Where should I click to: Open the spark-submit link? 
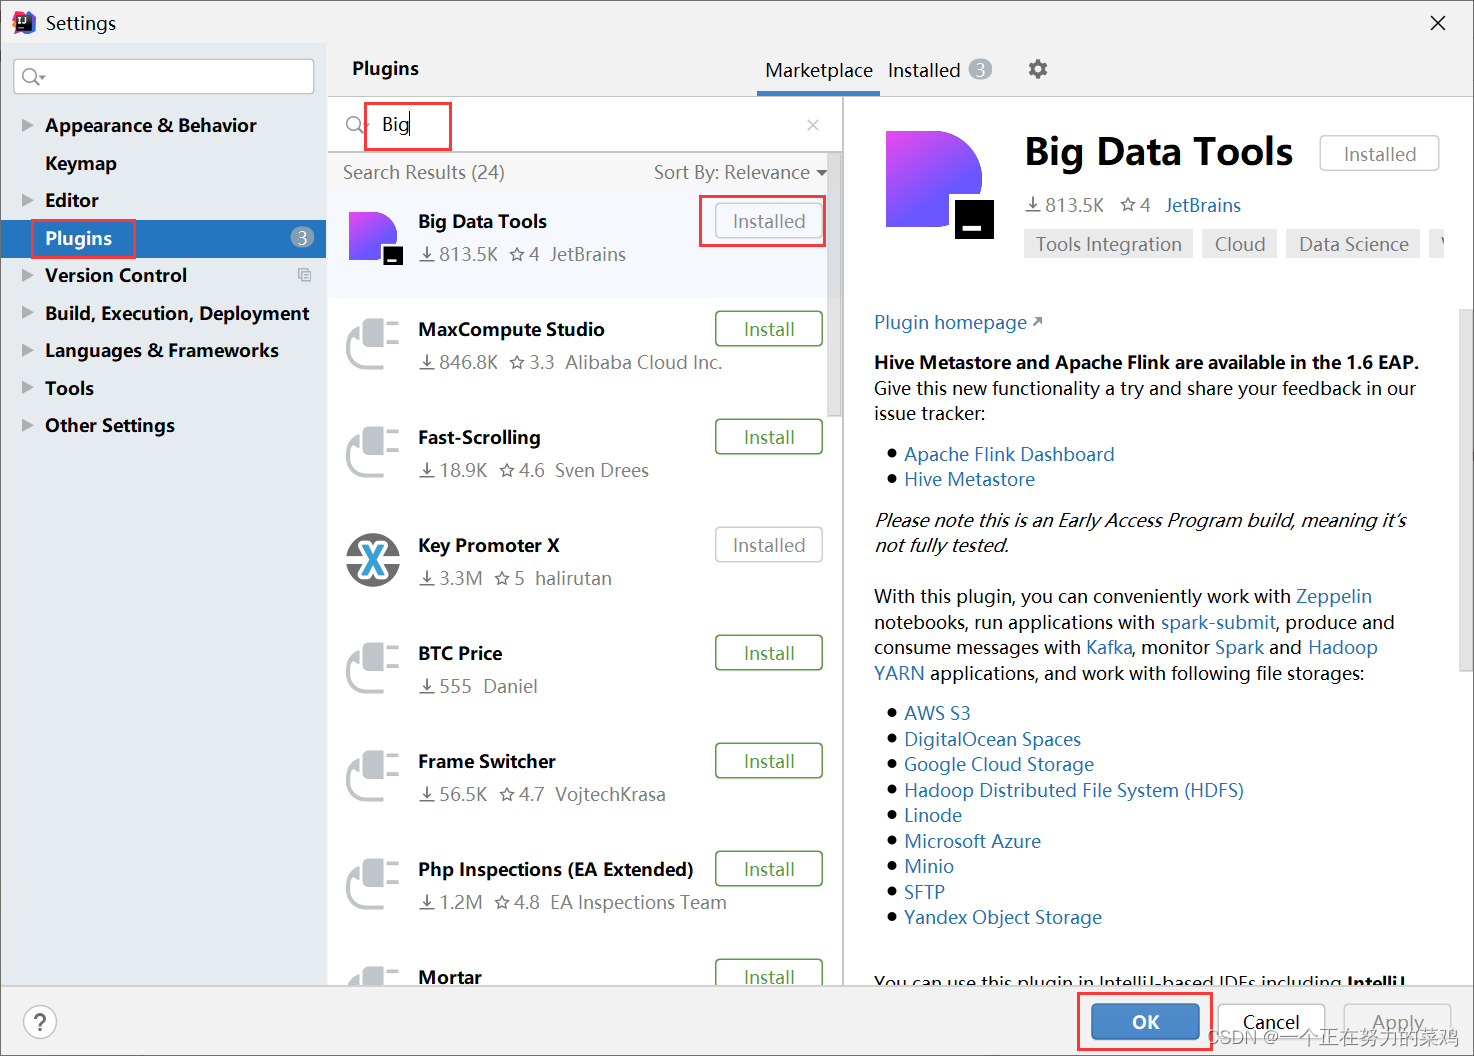(1218, 622)
